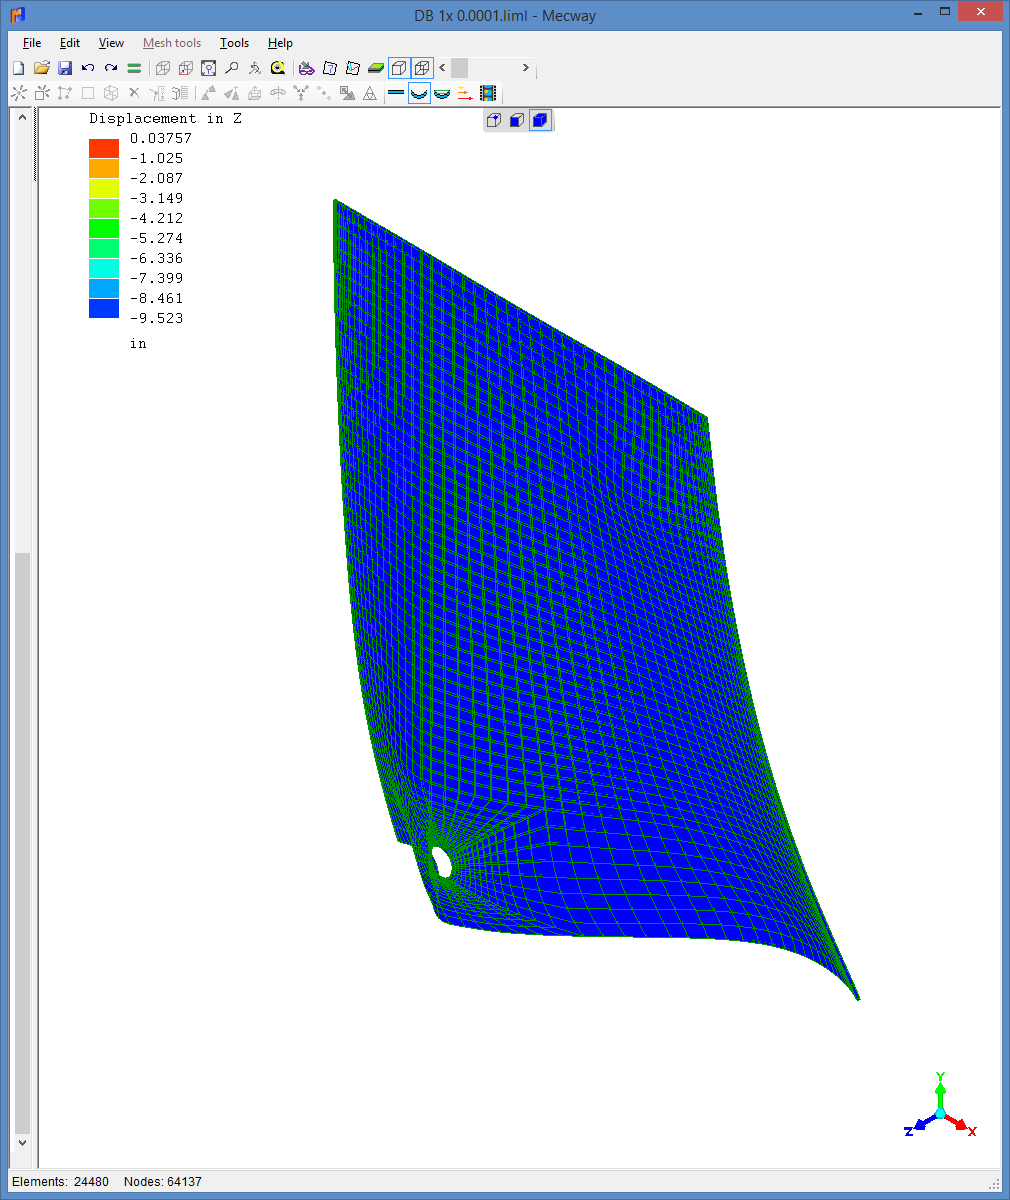Click the green surface plate icon

click(x=376, y=68)
